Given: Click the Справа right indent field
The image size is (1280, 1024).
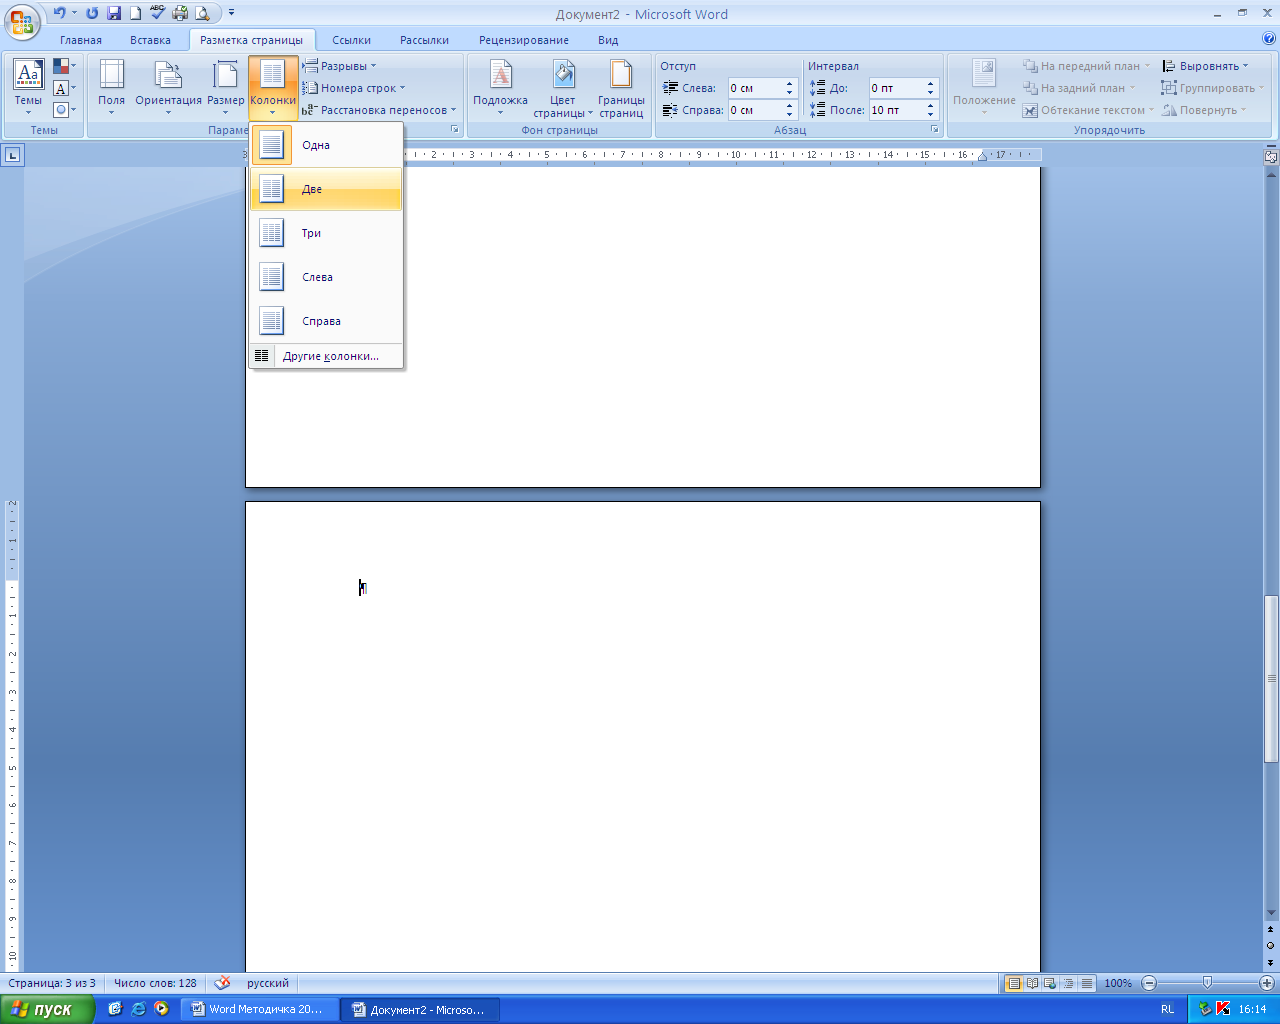Looking at the screenshot, I should coord(755,110).
